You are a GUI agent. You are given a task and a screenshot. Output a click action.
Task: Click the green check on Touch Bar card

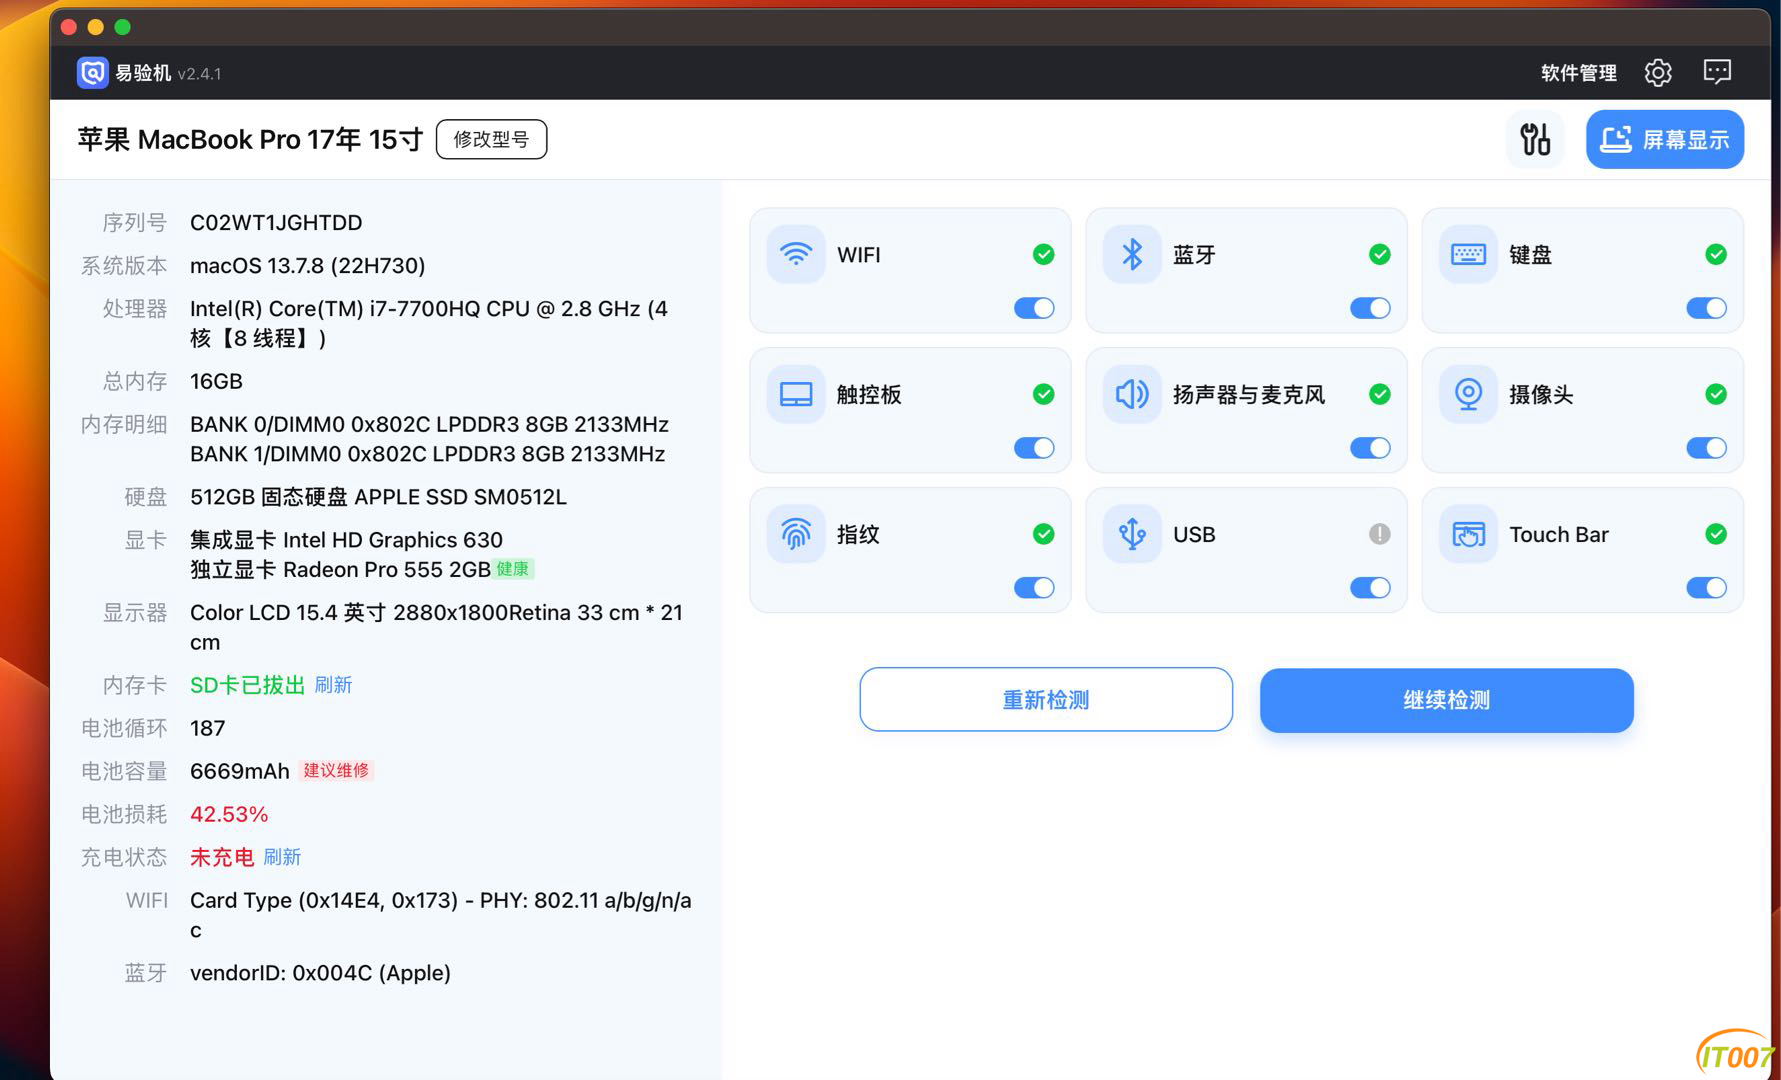1716,534
